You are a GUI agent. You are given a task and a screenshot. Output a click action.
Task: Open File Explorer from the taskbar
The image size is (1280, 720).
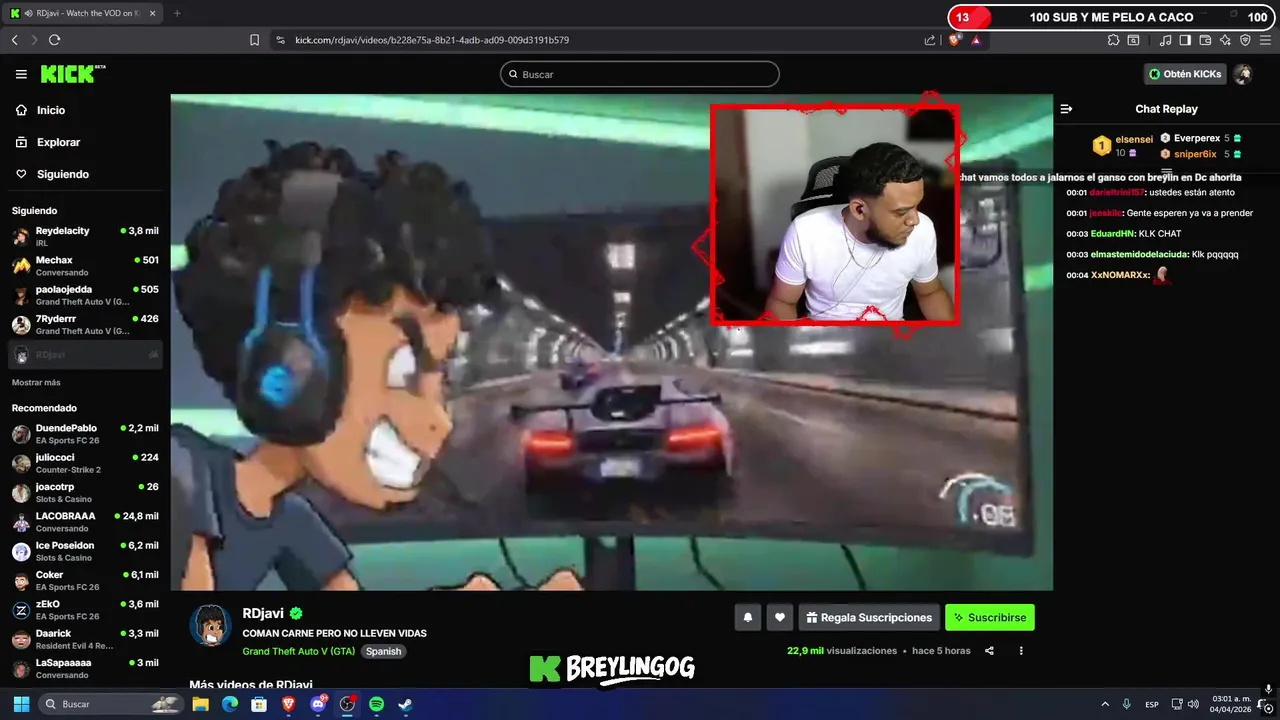pyautogui.click(x=200, y=704)
